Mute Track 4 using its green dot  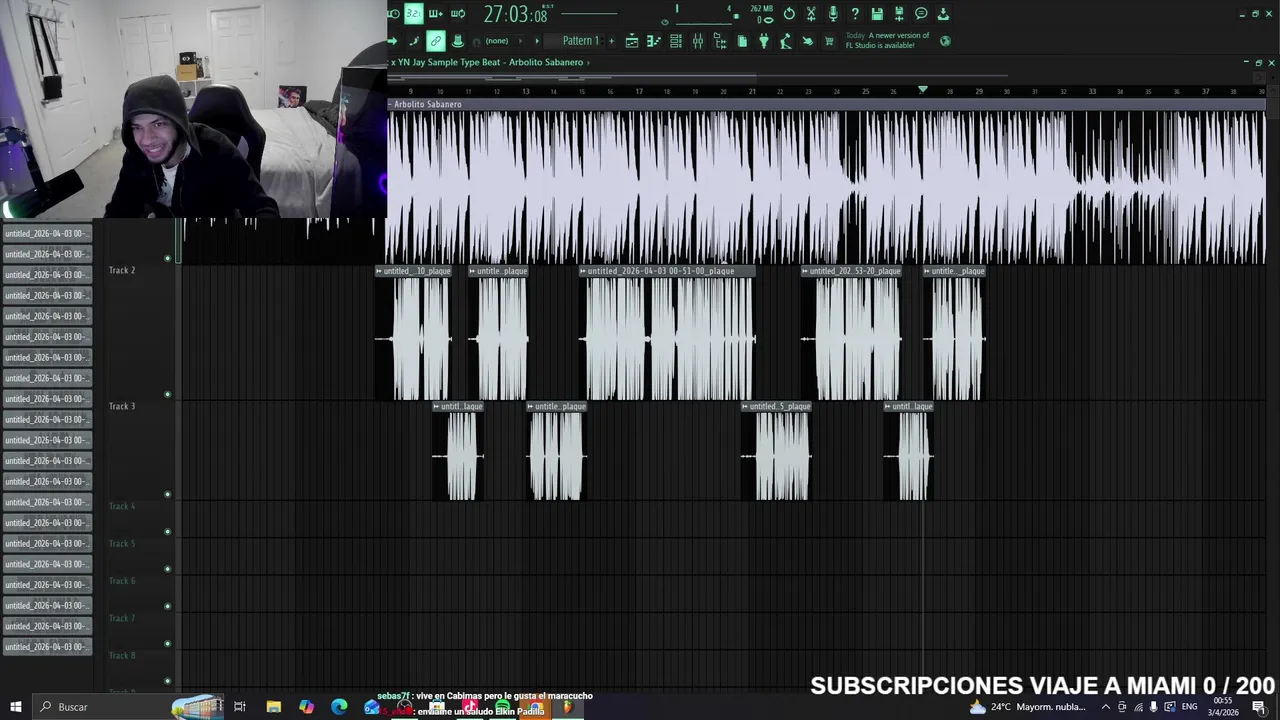(168, 531)
